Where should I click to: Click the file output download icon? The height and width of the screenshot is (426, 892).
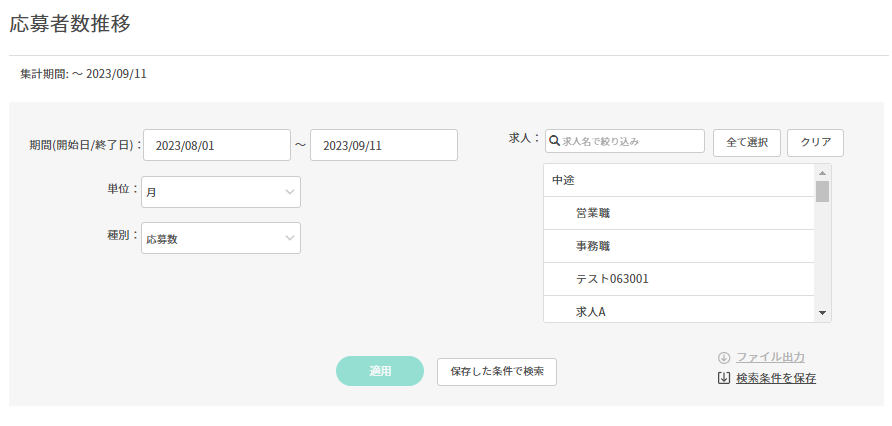click(x=724, y=357)
